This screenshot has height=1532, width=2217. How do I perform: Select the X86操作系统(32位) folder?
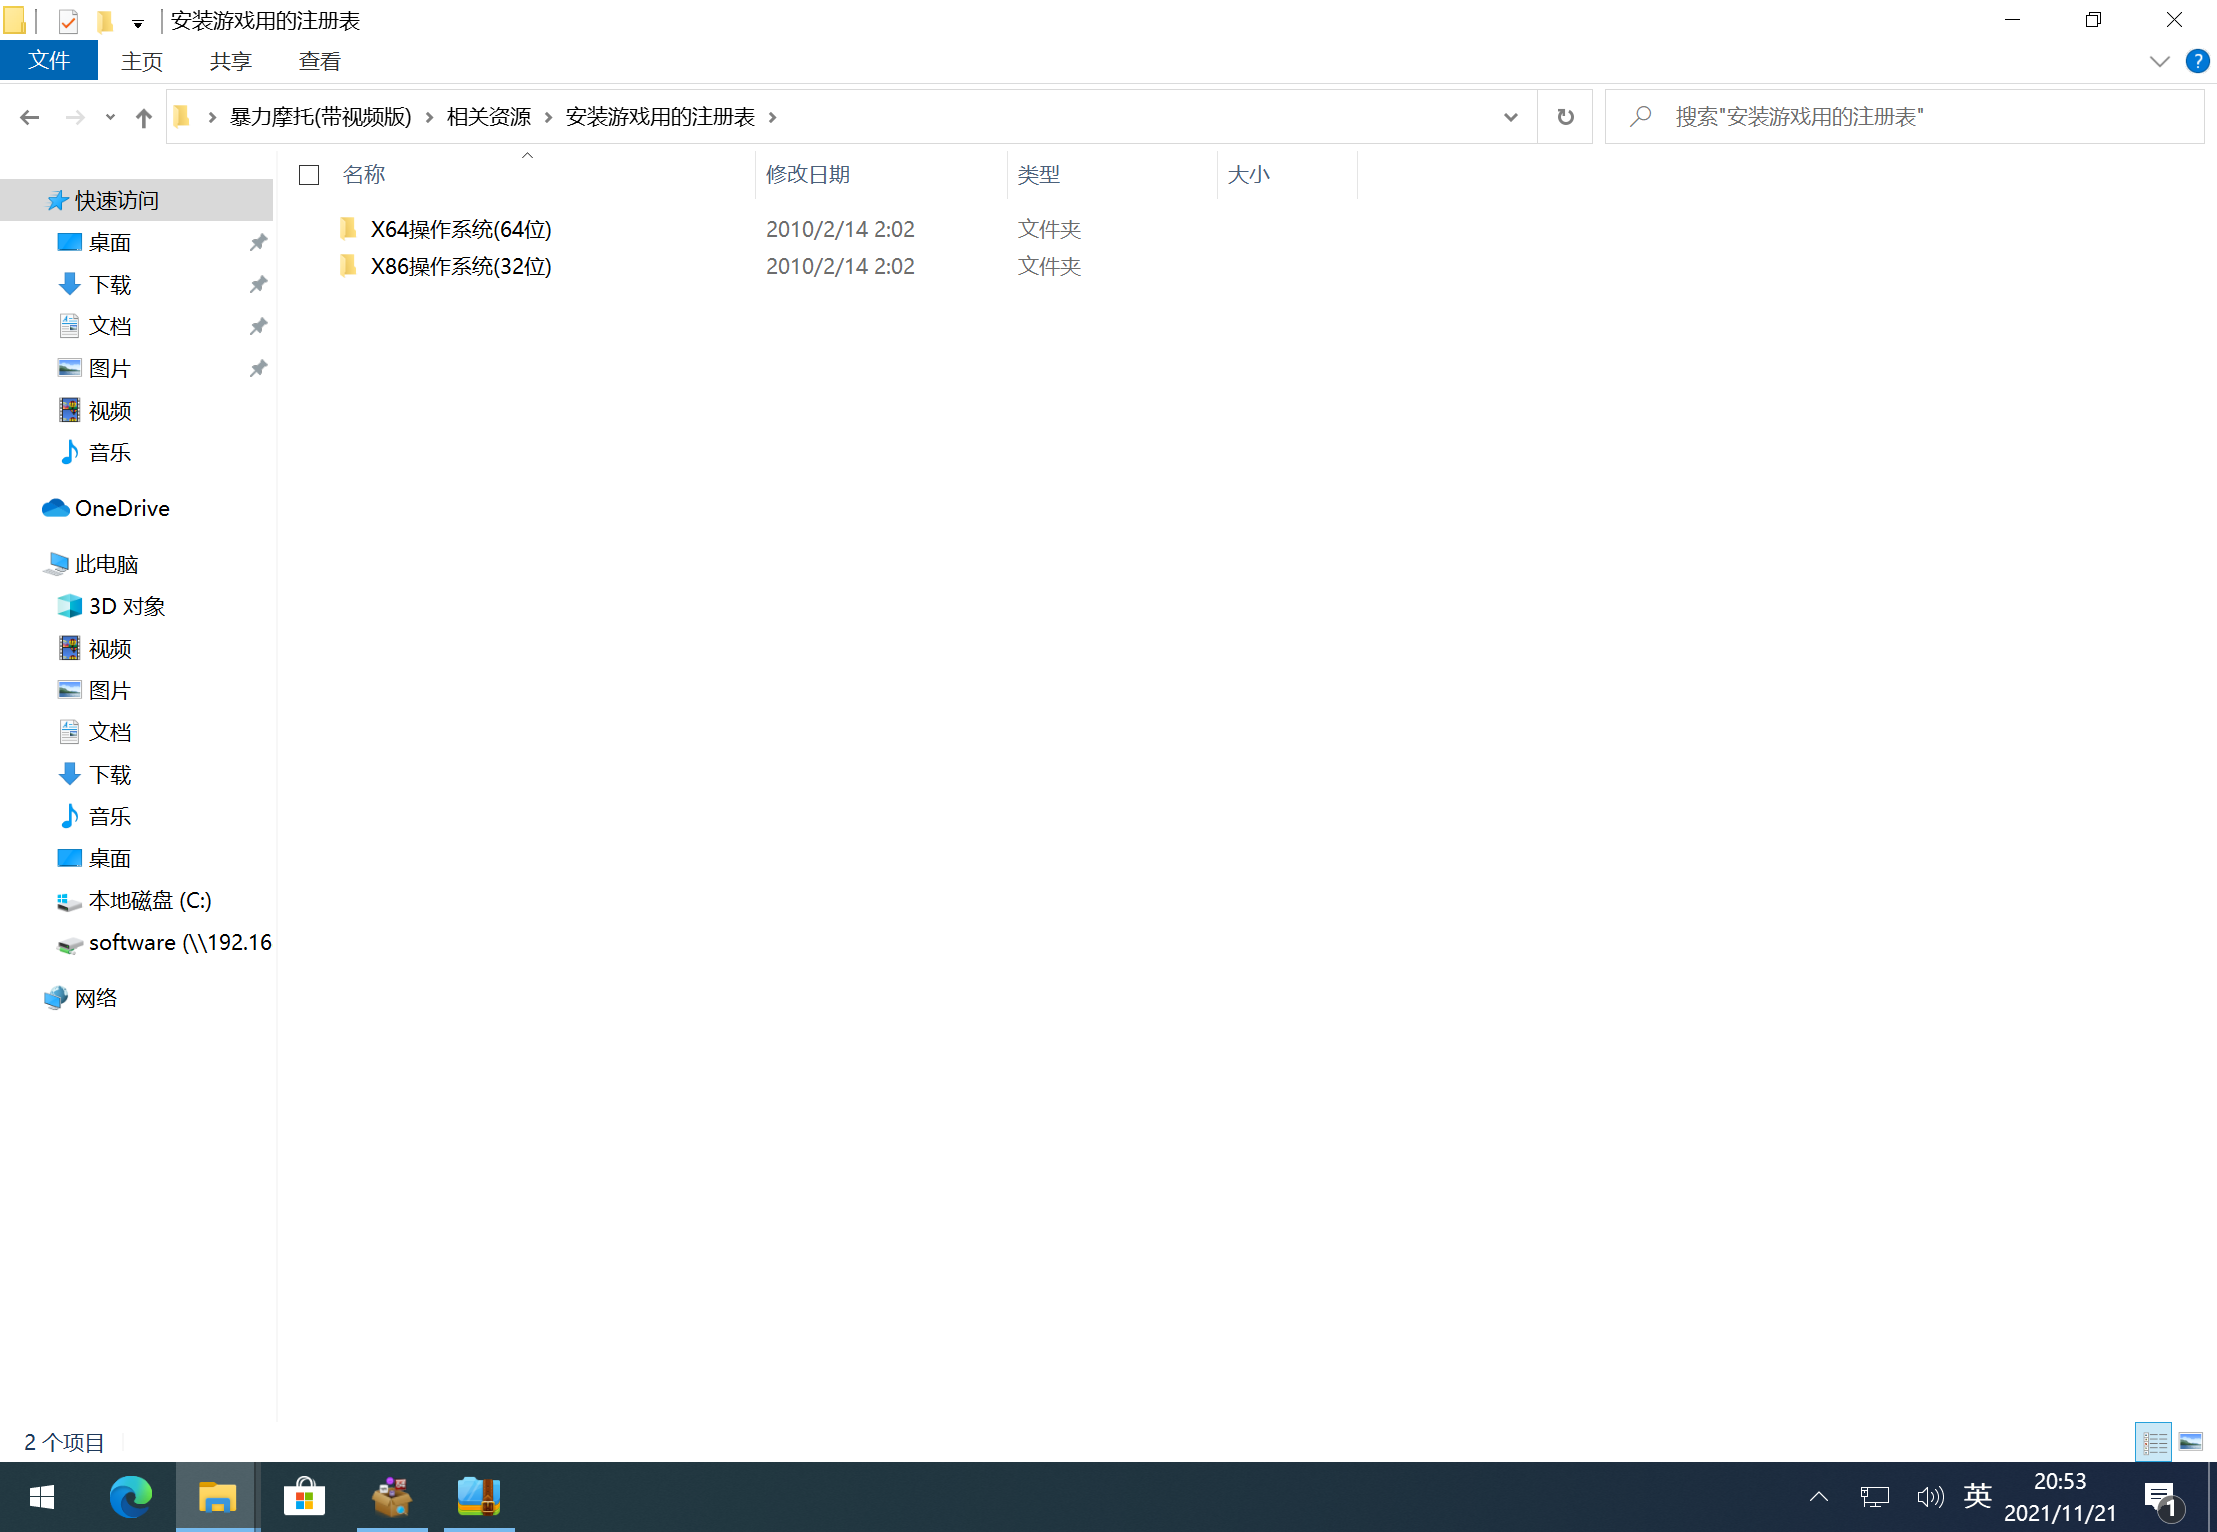point(461,266)
